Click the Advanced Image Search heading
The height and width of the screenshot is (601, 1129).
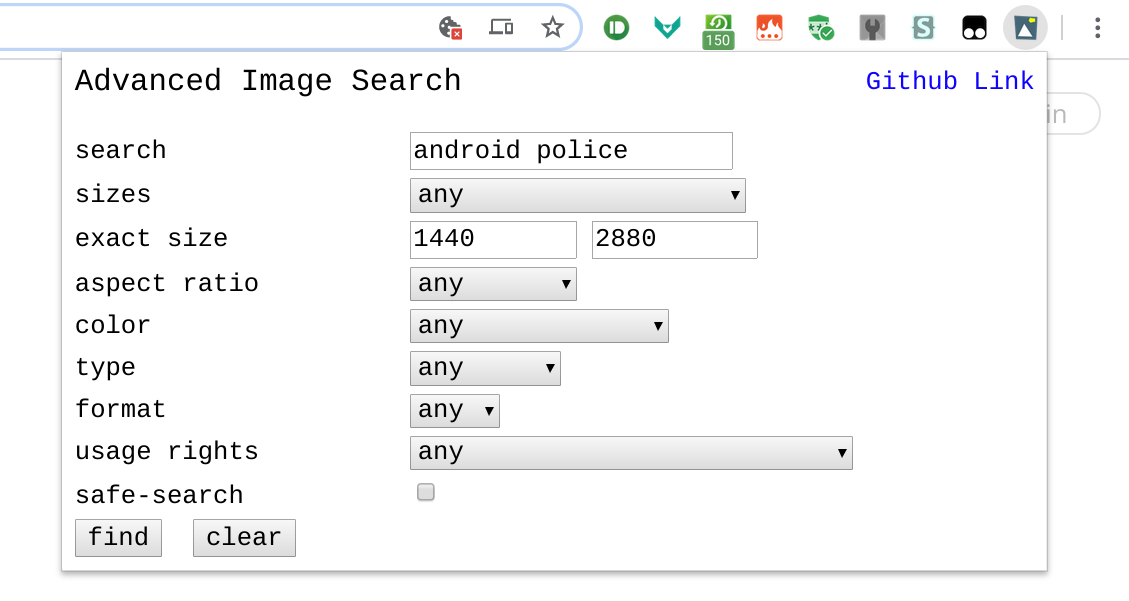click(268, 81)
